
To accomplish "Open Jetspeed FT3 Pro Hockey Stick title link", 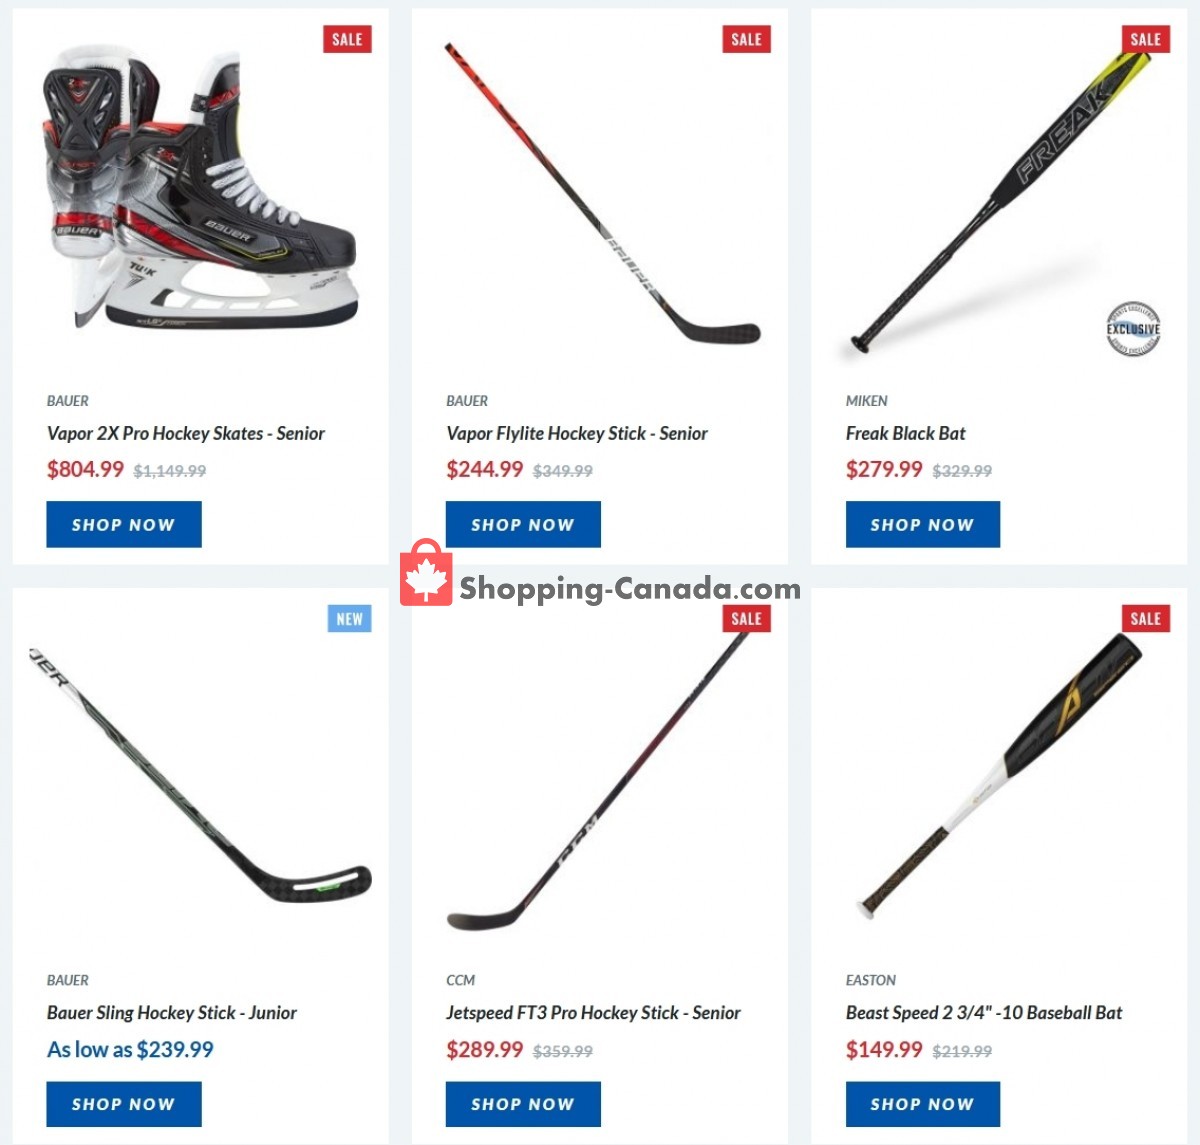I will tap(593, 1013).
